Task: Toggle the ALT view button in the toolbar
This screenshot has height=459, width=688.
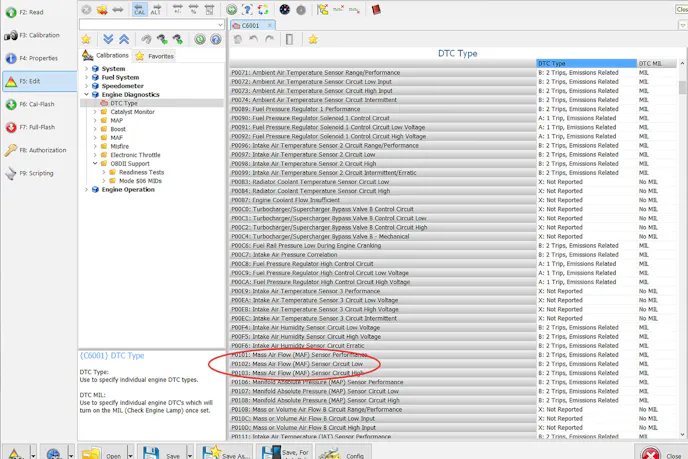Action: pyautogui.click(x=155, y=10)
